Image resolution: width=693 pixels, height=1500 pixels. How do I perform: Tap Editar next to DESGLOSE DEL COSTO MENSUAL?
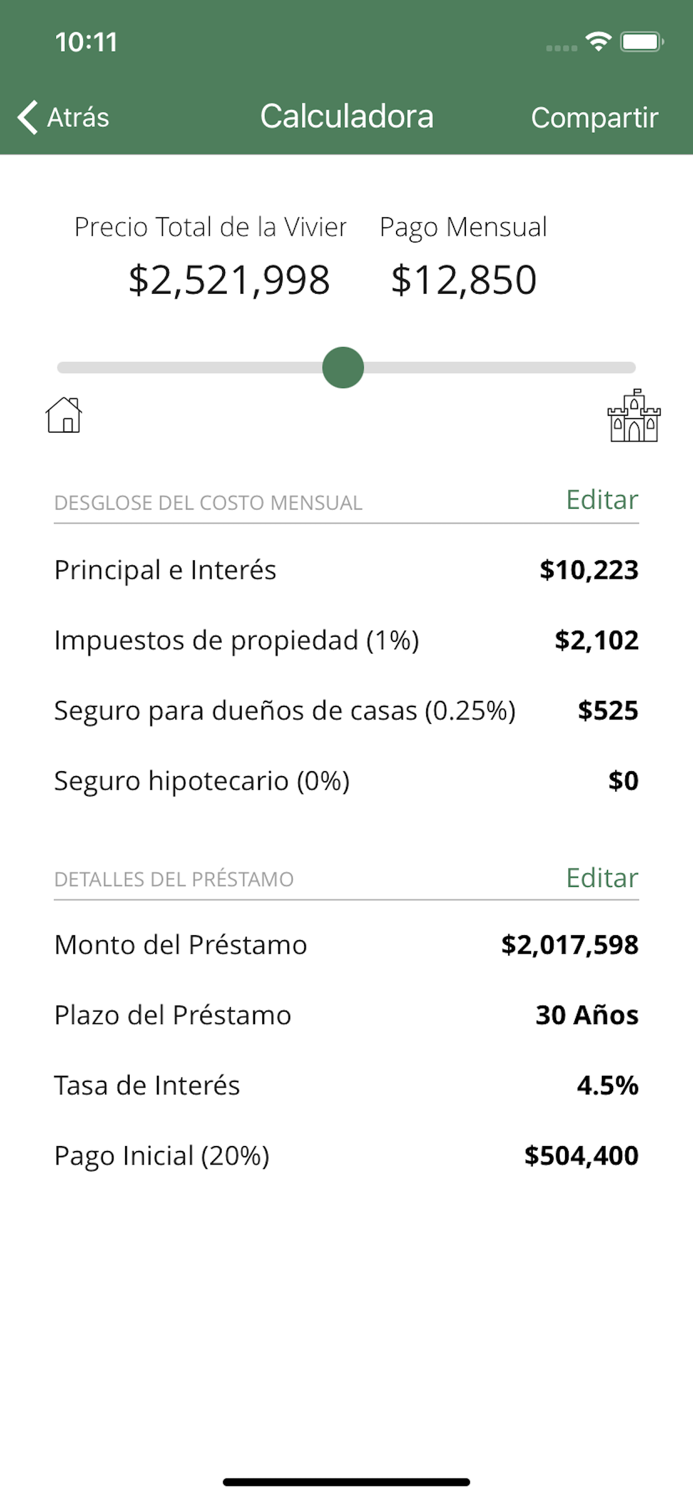(x=601, y=500)
